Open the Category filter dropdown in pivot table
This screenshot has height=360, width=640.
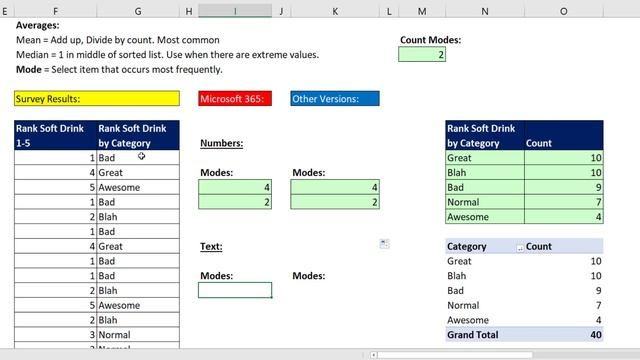pyautogui.click(x=520, y=248)
